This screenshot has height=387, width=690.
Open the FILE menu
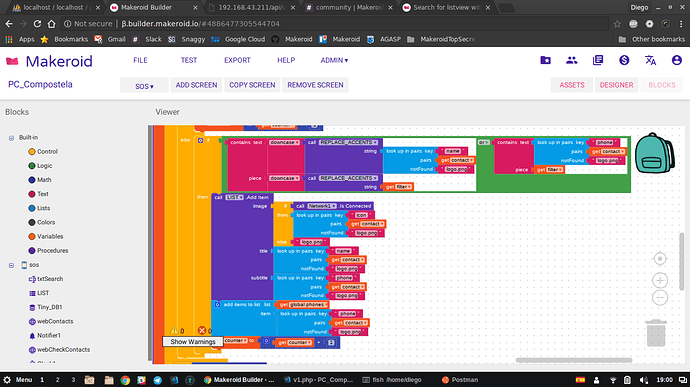(140, 60)
